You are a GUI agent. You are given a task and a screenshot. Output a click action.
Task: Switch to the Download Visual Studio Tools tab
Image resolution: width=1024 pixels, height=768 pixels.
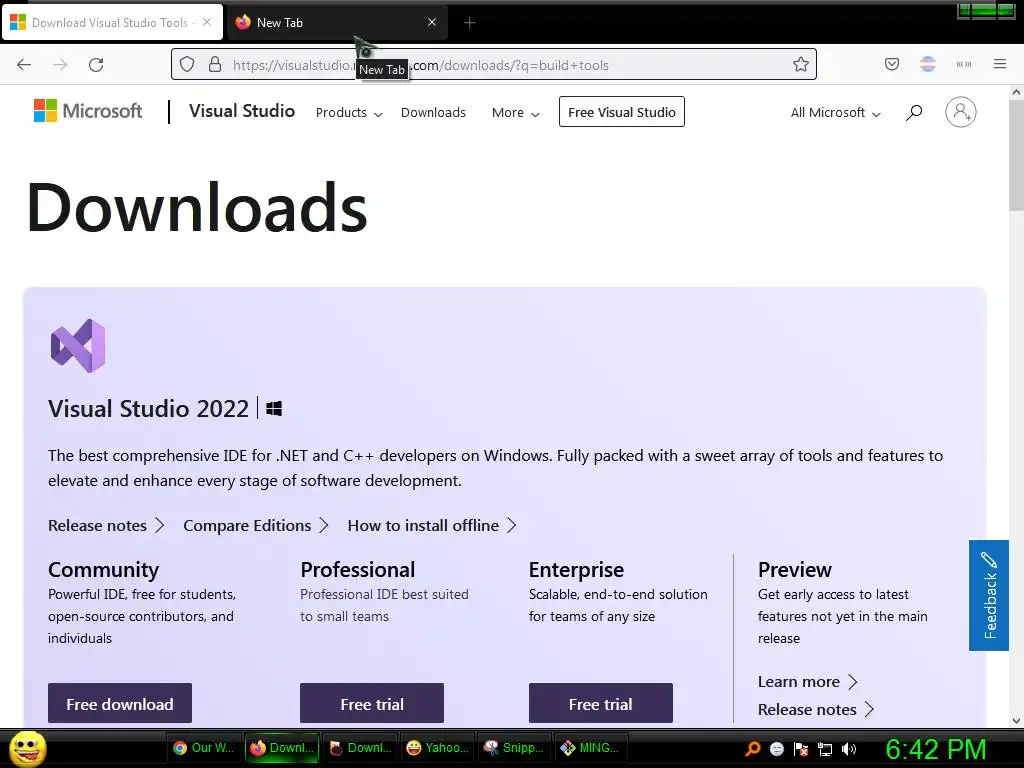112,23
